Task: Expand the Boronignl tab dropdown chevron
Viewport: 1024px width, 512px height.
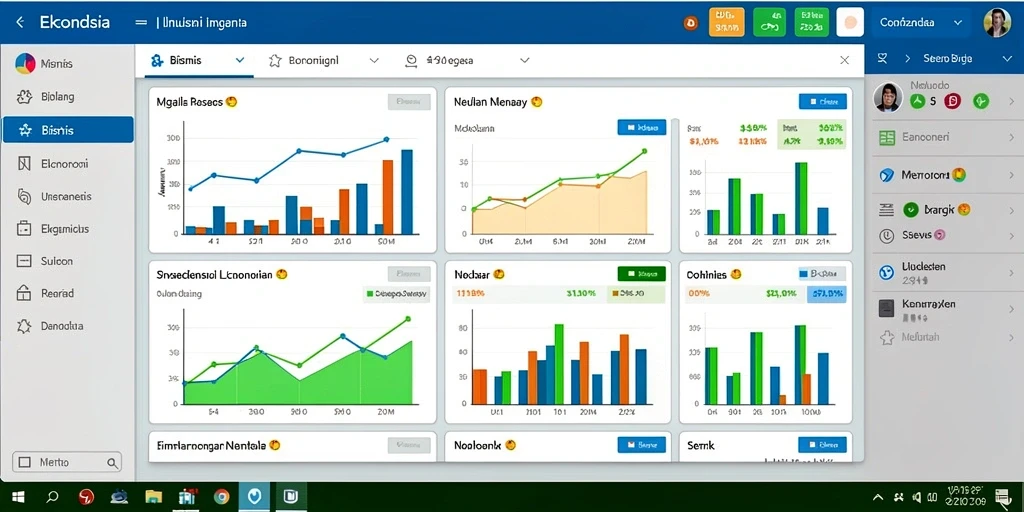Action: tap(374, 60)
